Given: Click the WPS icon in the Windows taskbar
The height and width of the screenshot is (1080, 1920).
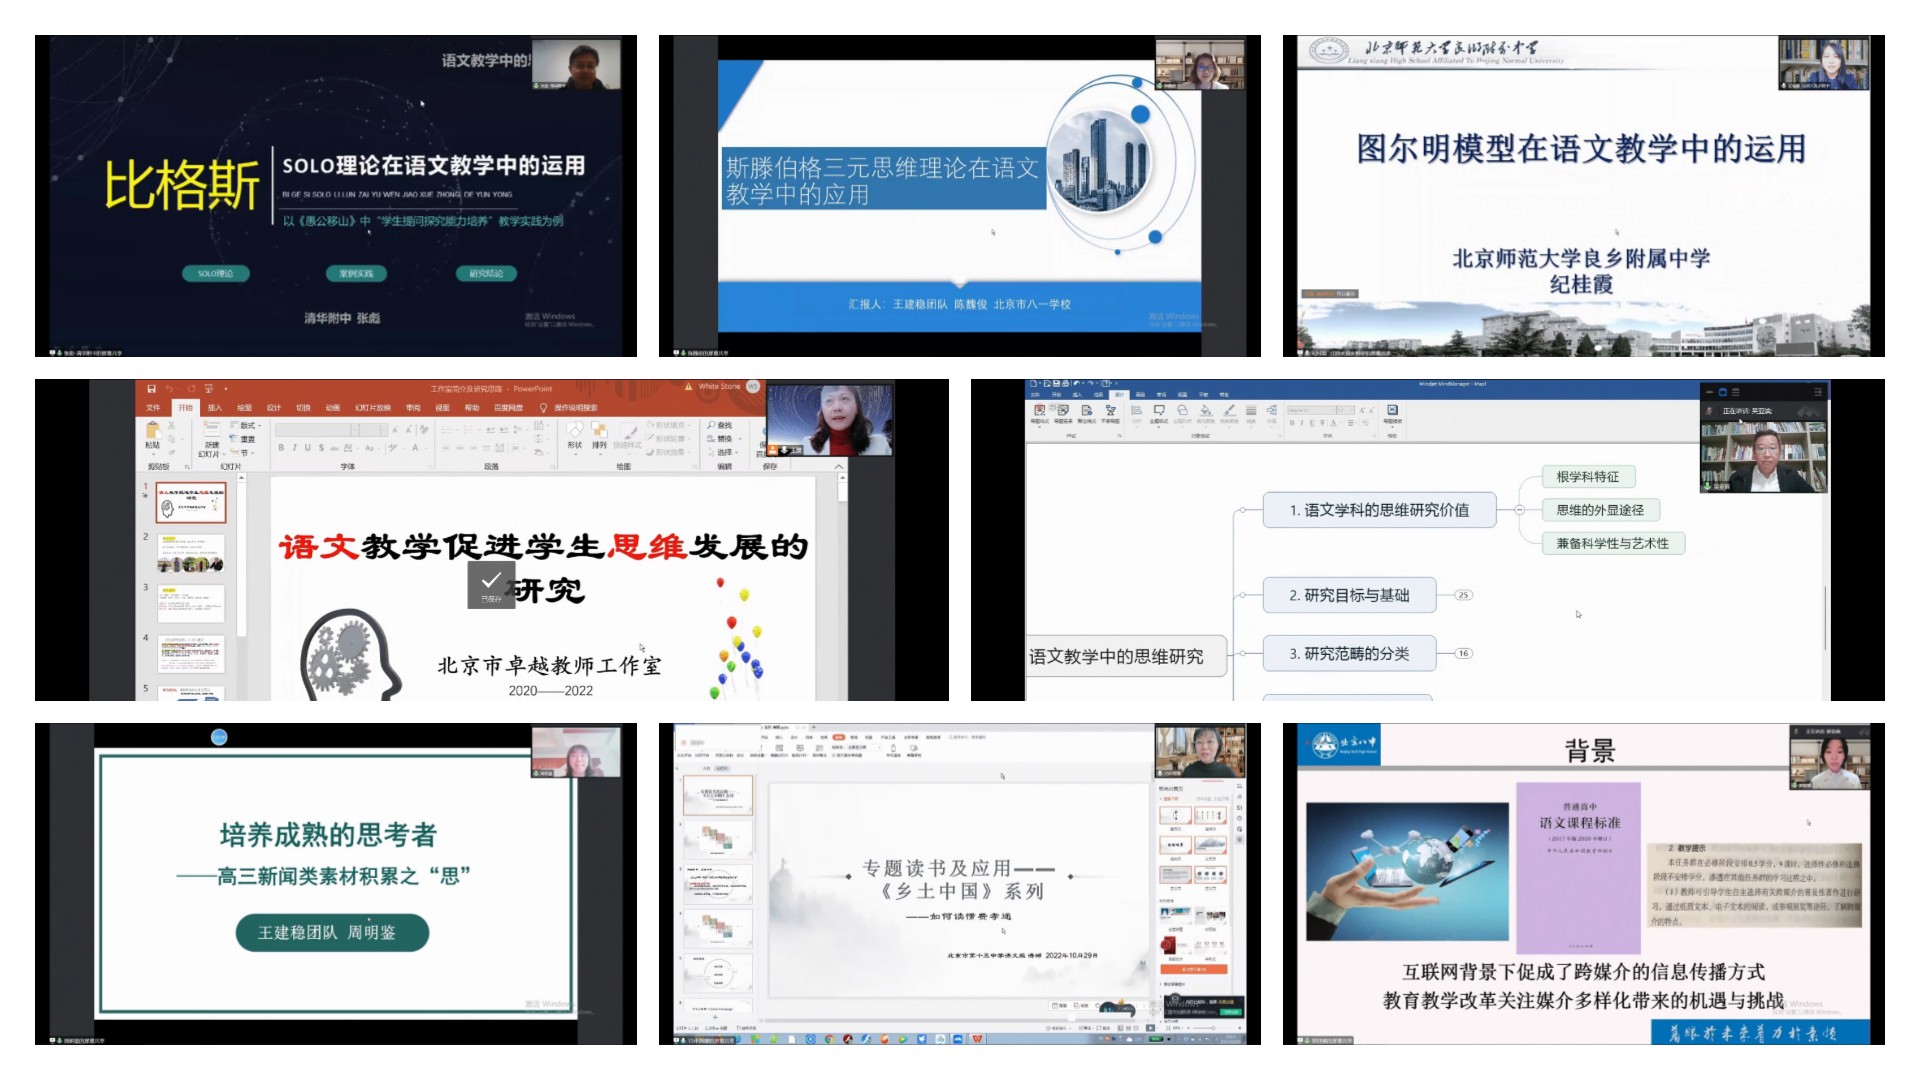Looking at the screenshot, I should point(977,1039).
